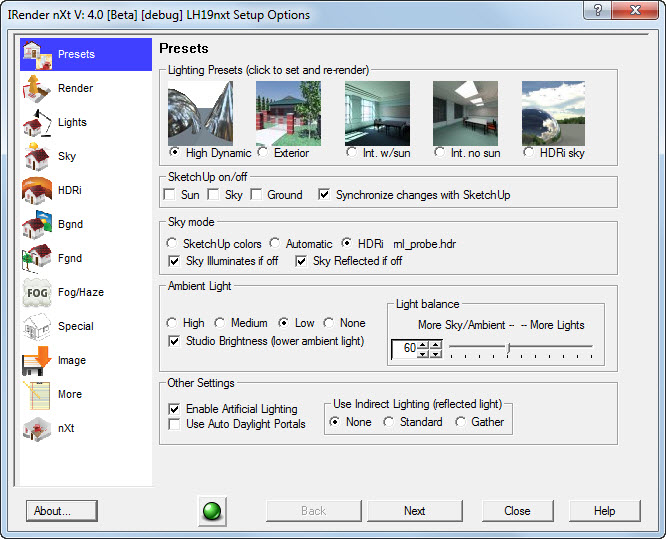Image resolution: width=666 pixels, height=539 pixels.
Task: Open the About dialog
Action: [x=62, y=511]
